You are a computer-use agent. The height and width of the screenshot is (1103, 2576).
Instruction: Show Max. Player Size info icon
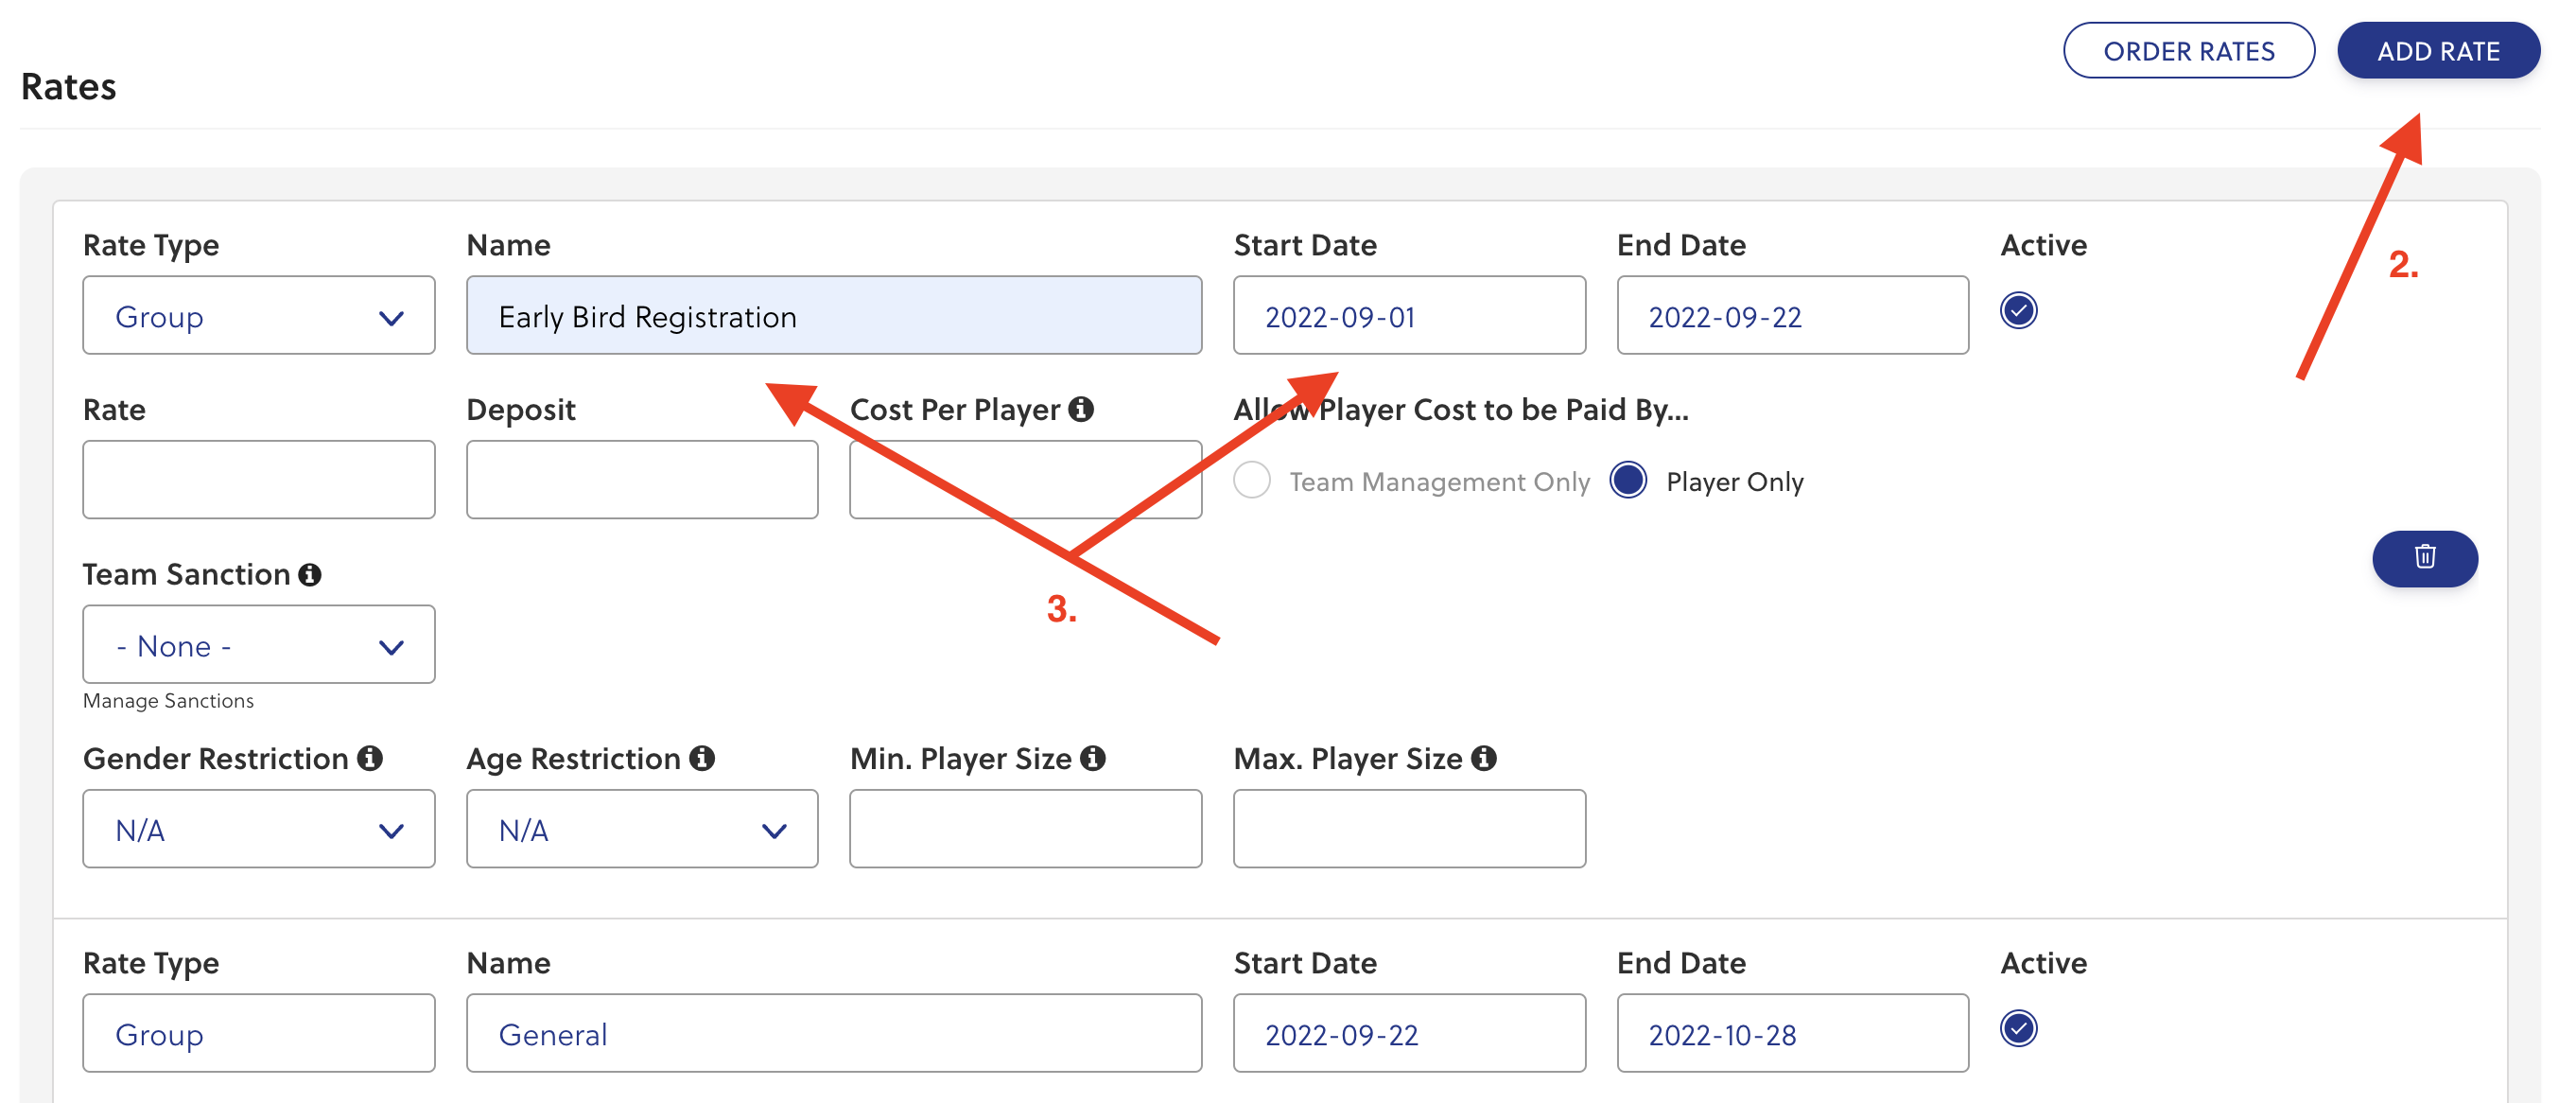1484,758
